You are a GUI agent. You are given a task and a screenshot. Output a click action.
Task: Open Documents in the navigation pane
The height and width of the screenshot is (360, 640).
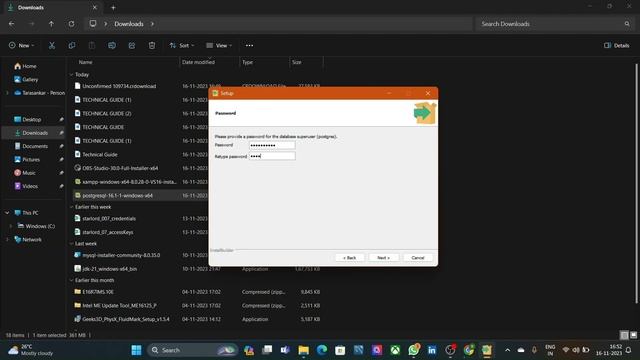[x=35, y=146]
